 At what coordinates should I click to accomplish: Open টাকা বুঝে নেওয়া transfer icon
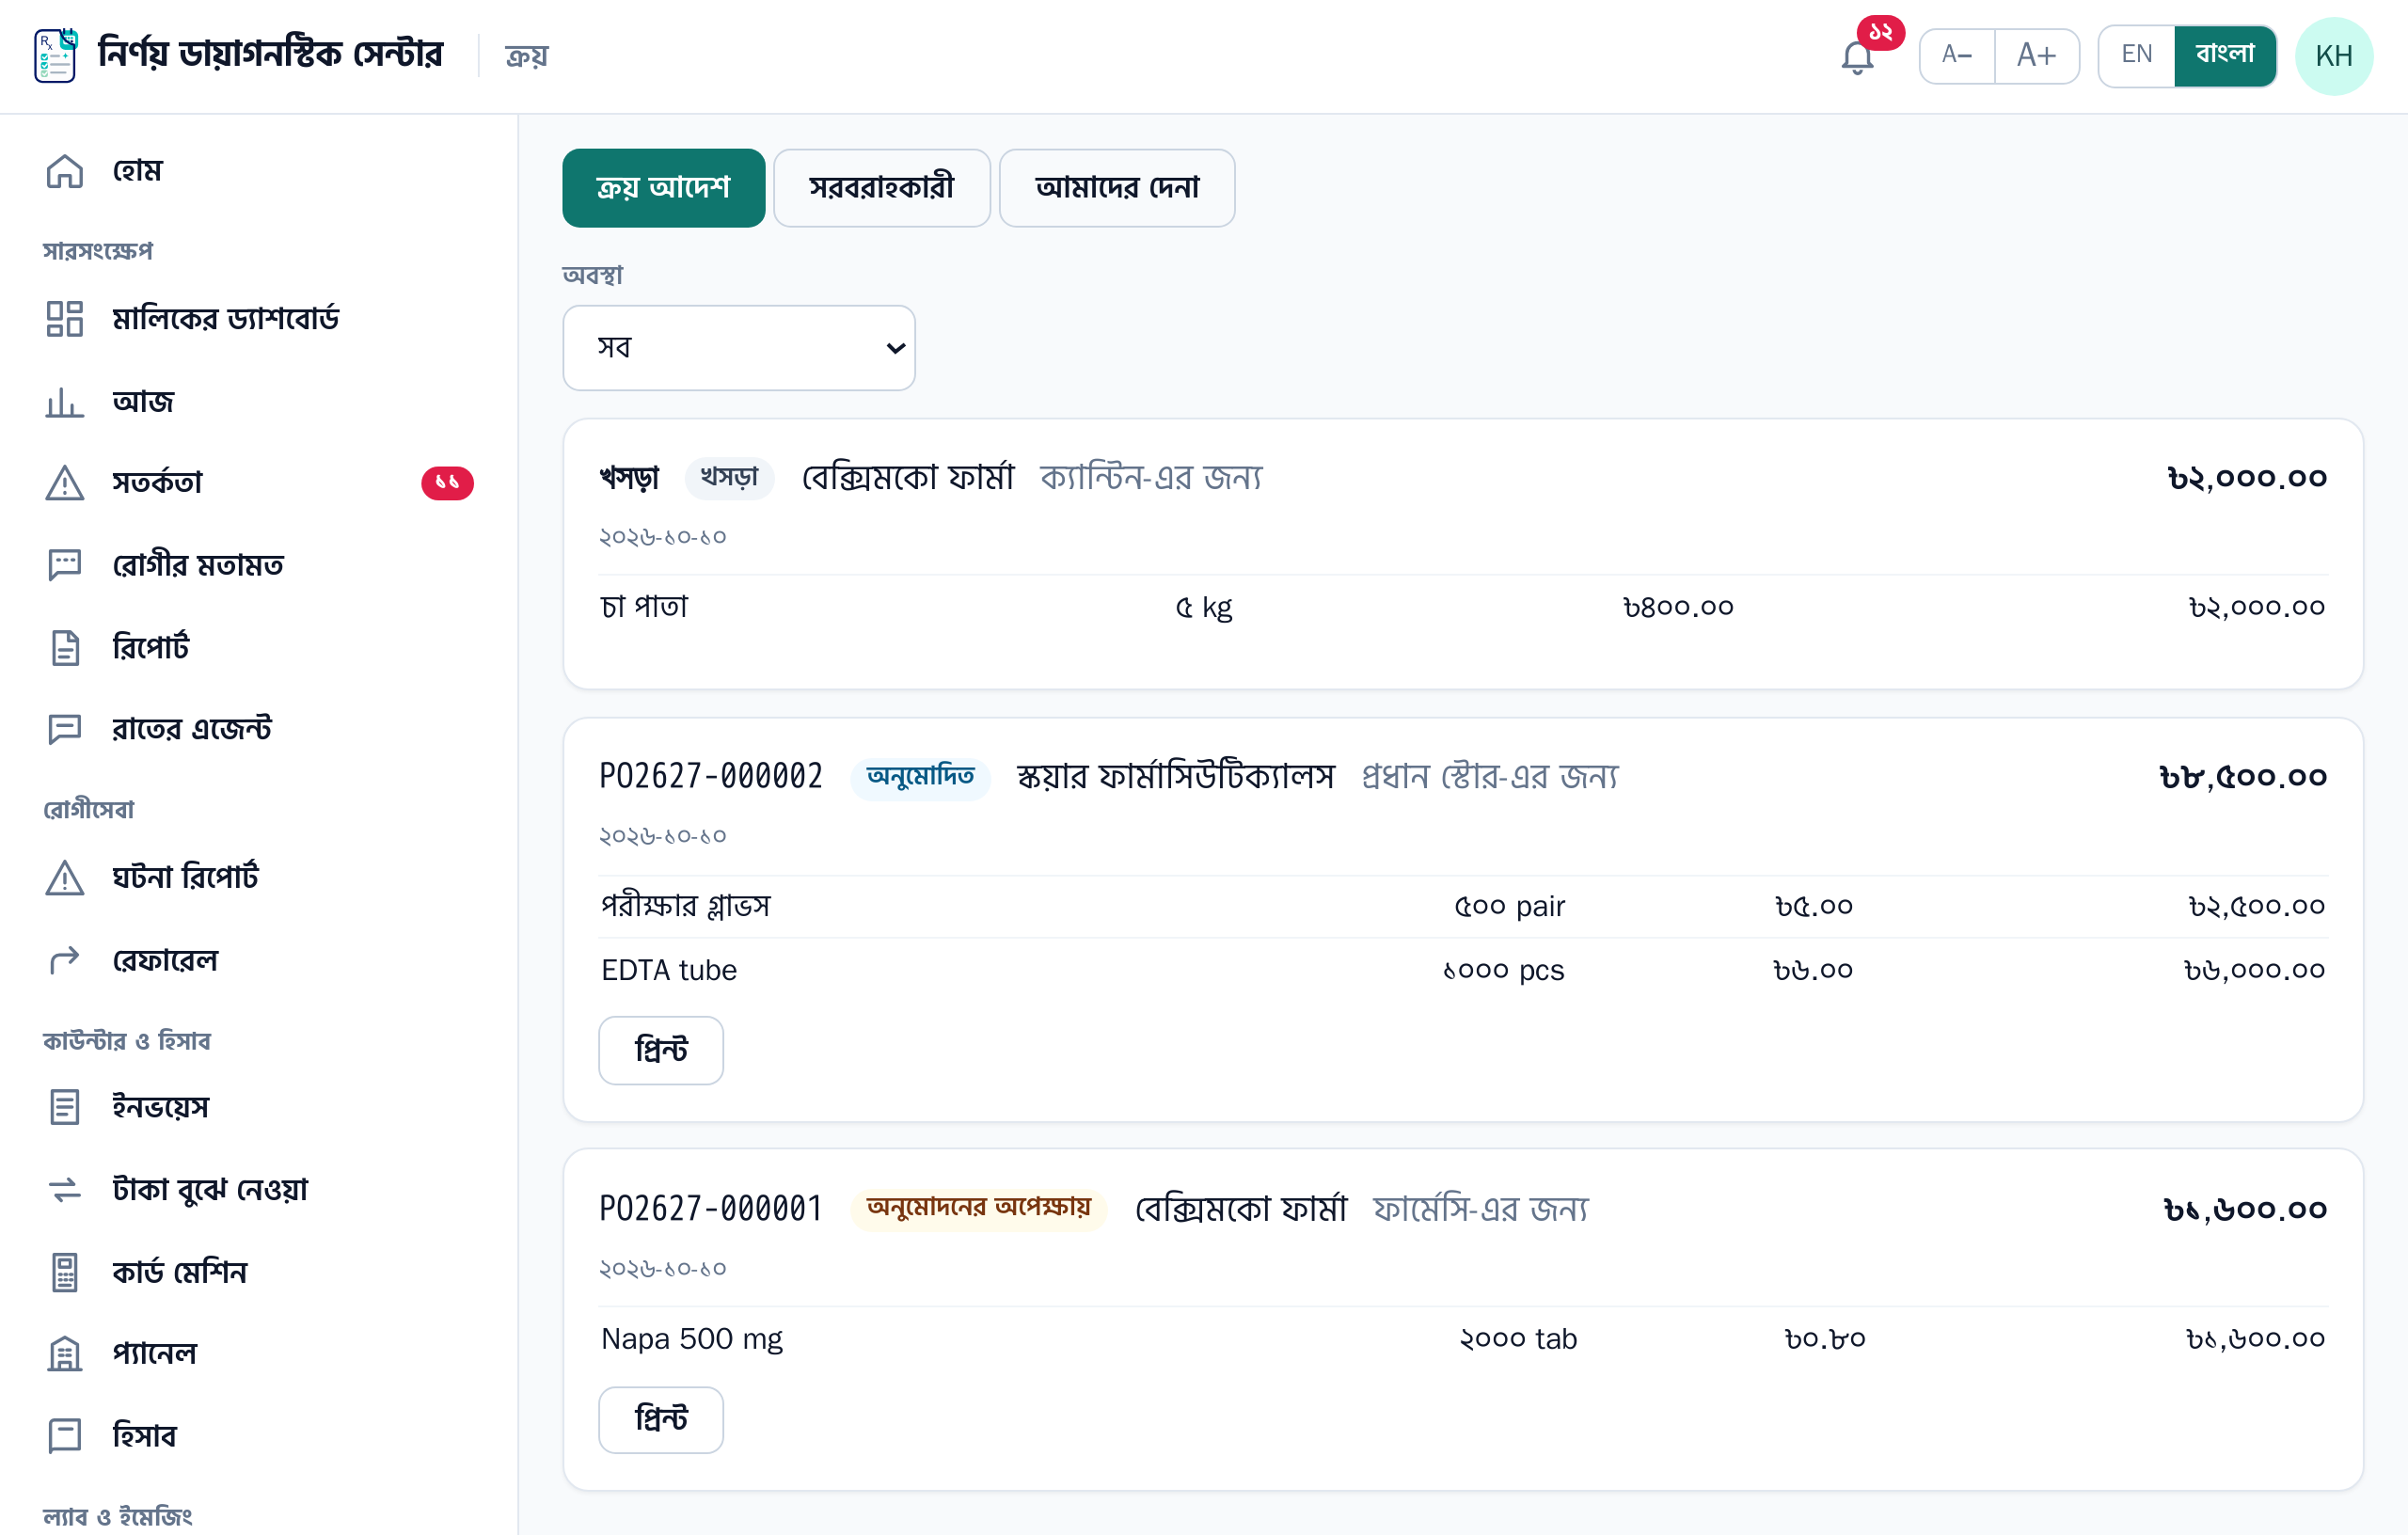[x=65, y=1189]
